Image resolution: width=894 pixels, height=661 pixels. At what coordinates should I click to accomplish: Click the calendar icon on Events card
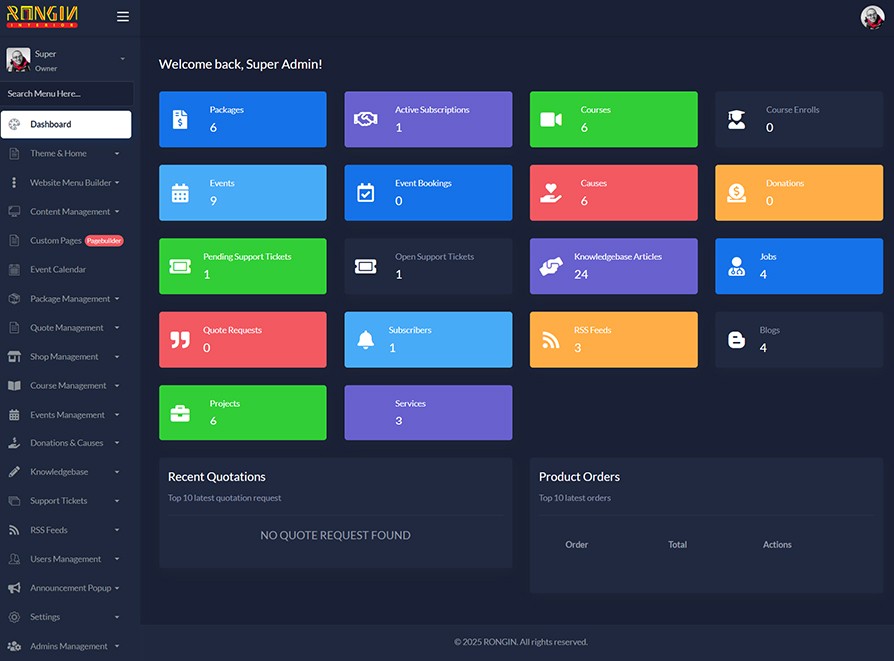(180, 193)
